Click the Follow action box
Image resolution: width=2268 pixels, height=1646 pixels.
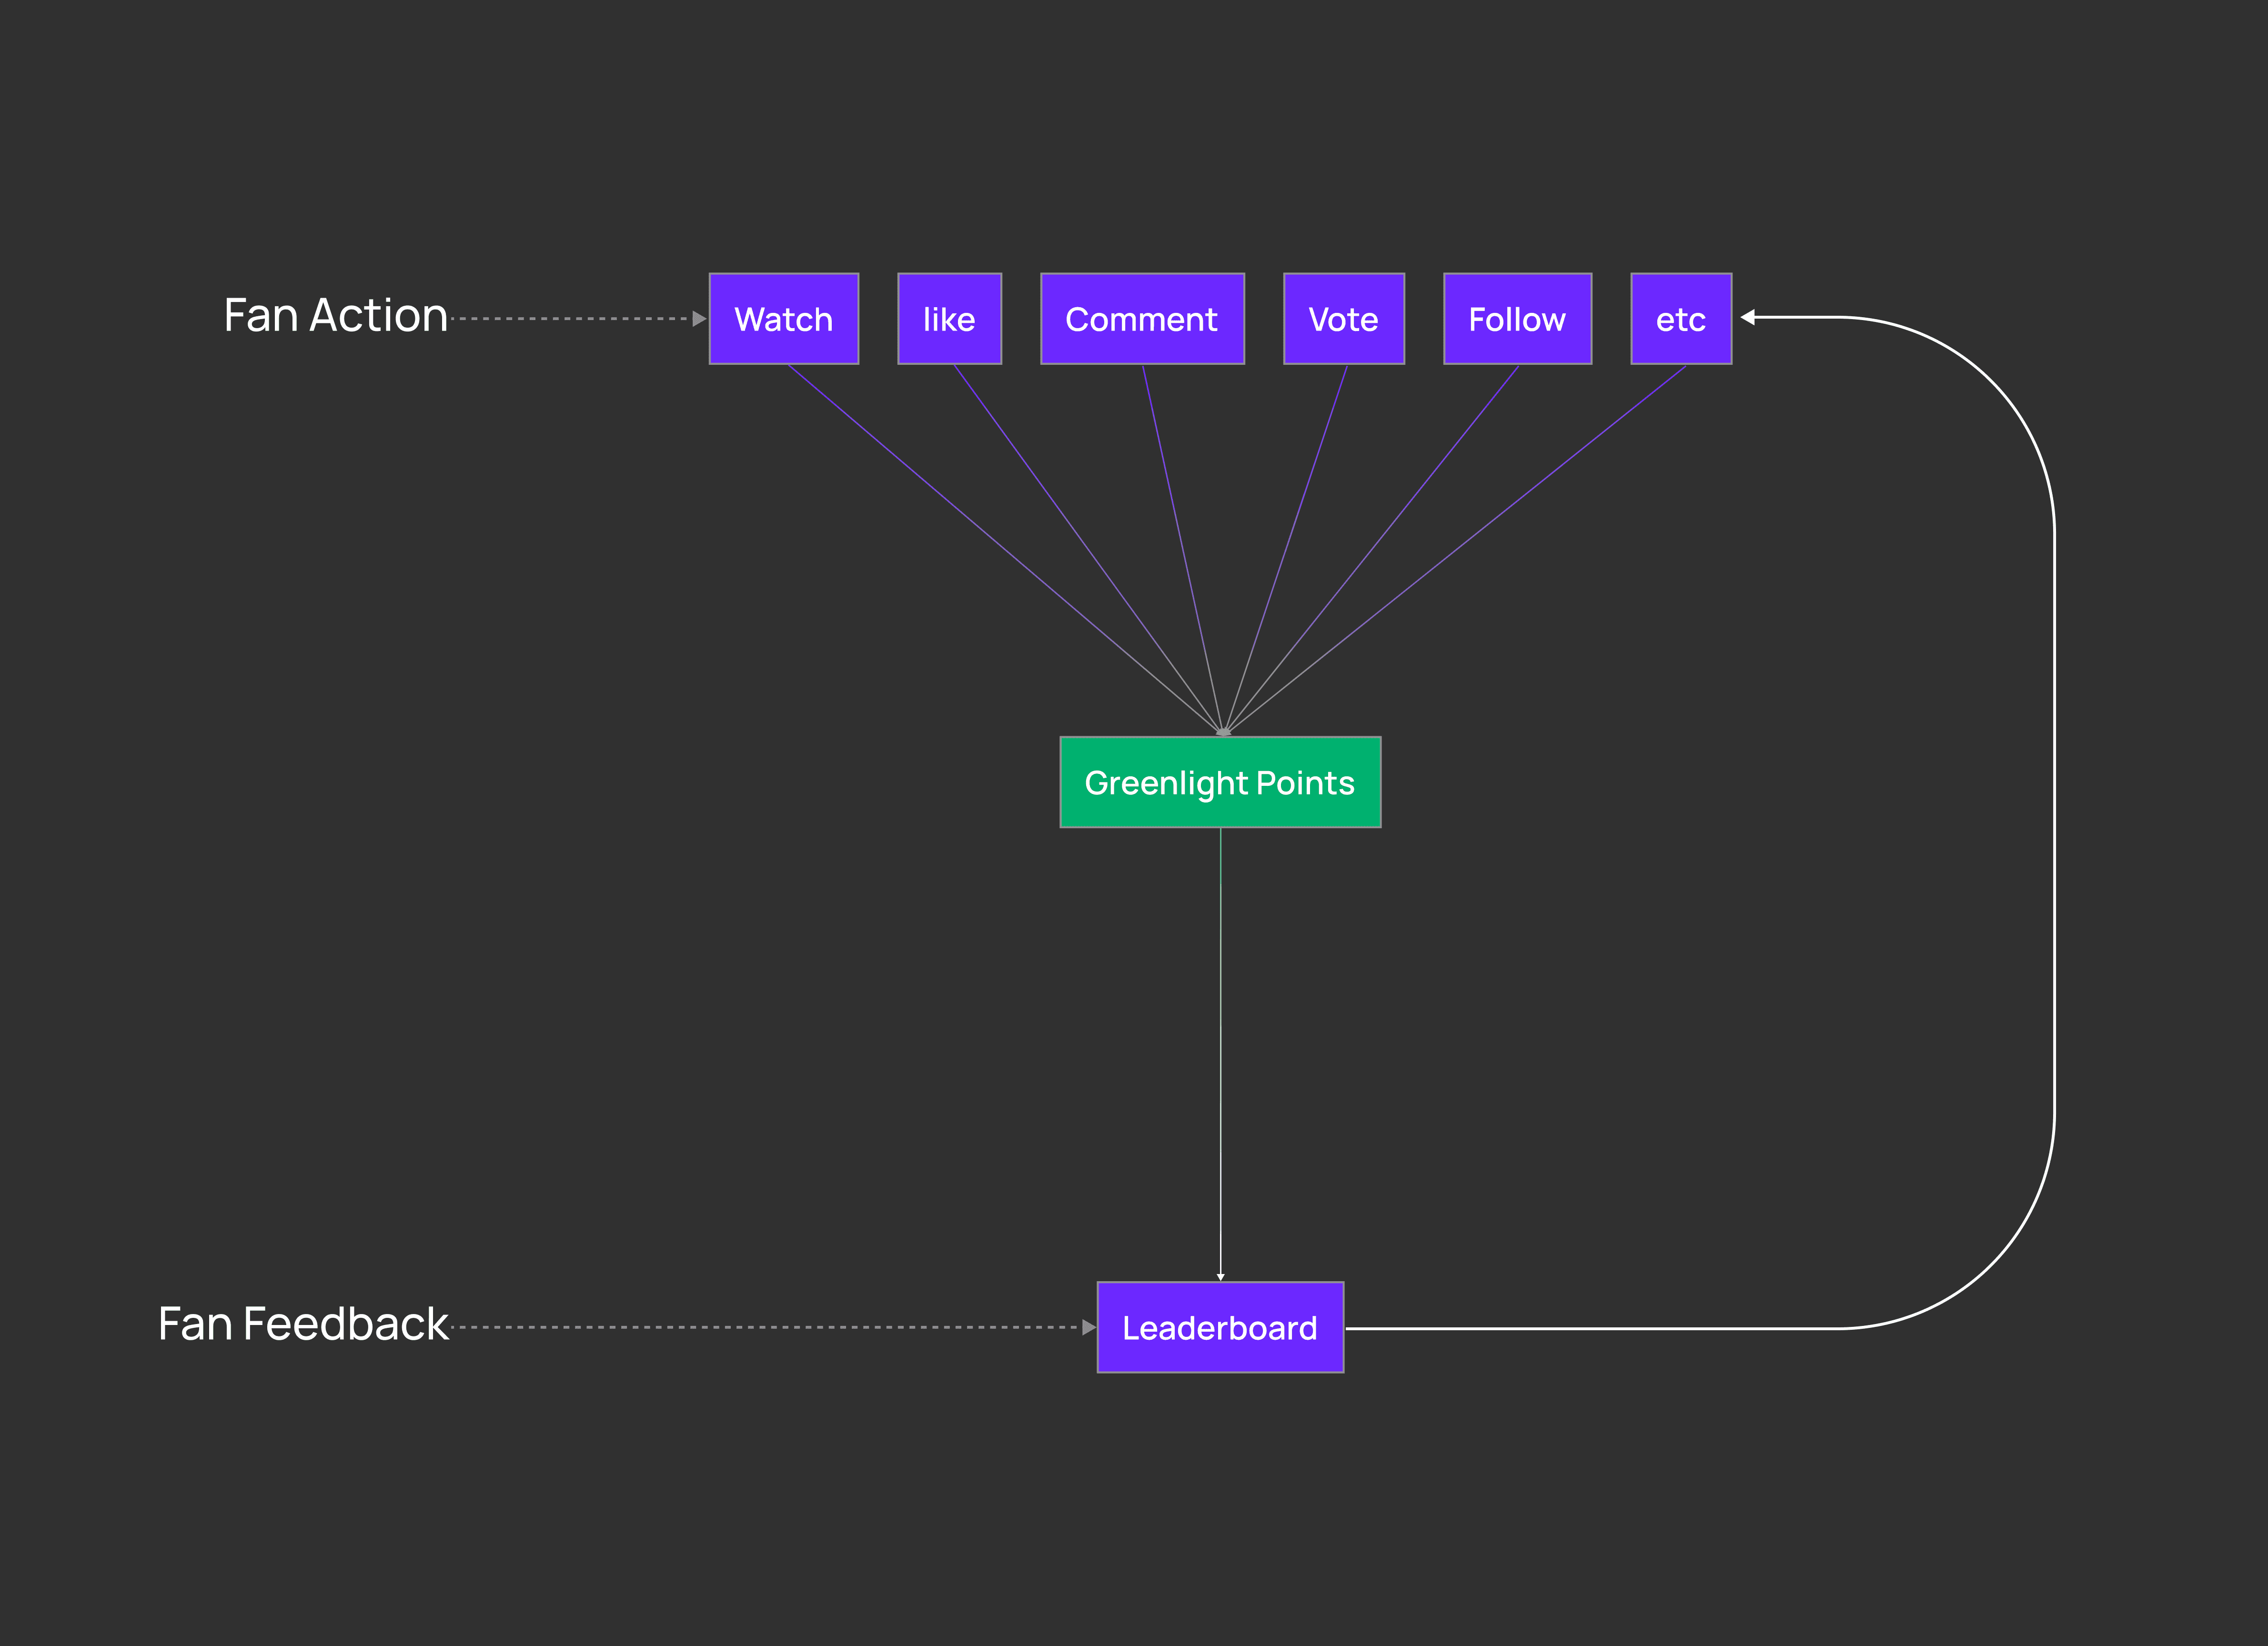(x=1517, y=319)
